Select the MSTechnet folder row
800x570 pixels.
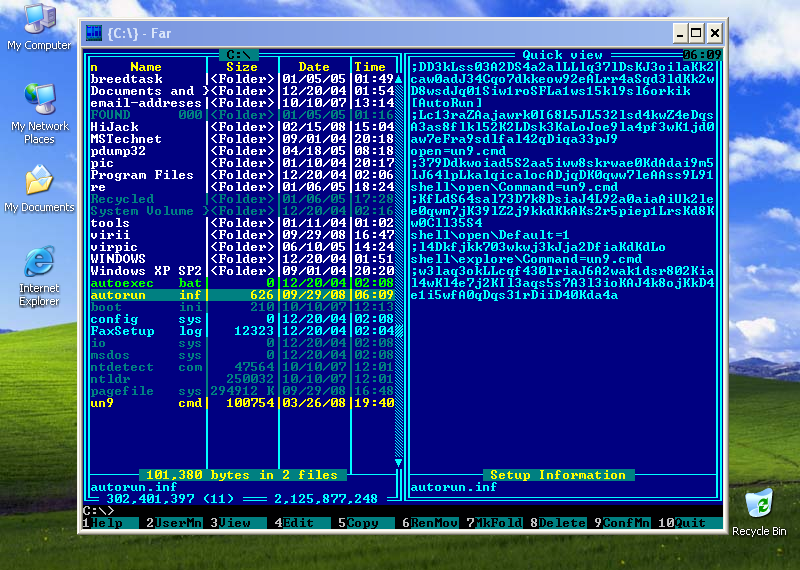(x=242, y=139)
